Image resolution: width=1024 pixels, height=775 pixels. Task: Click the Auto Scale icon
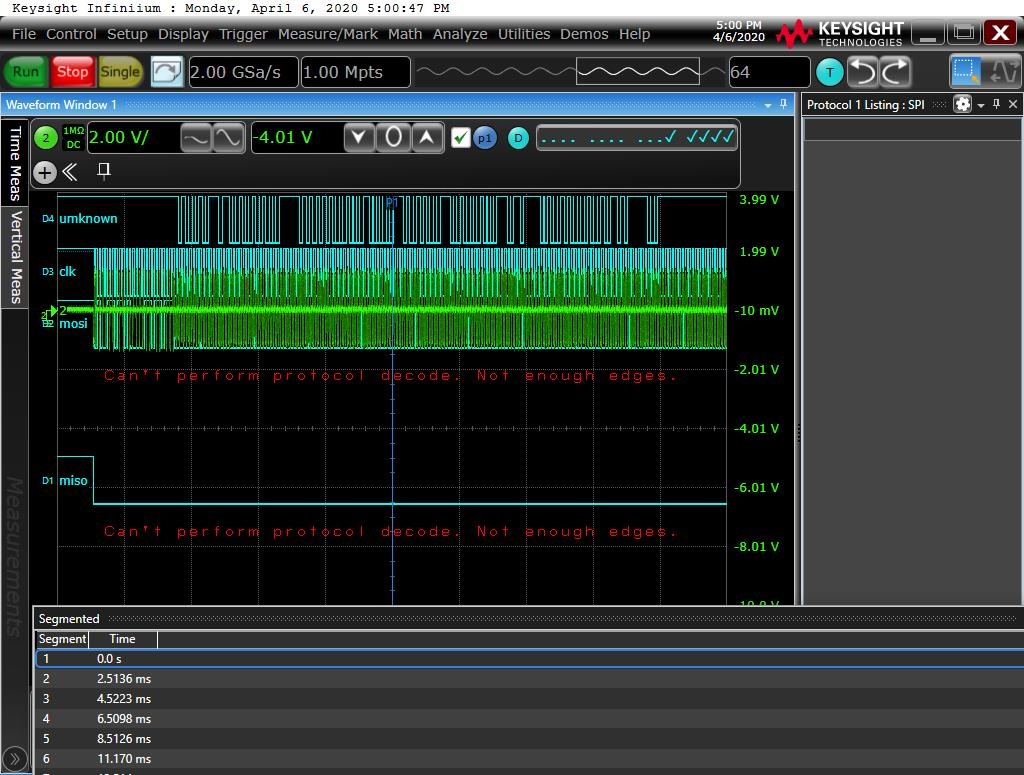167,72
